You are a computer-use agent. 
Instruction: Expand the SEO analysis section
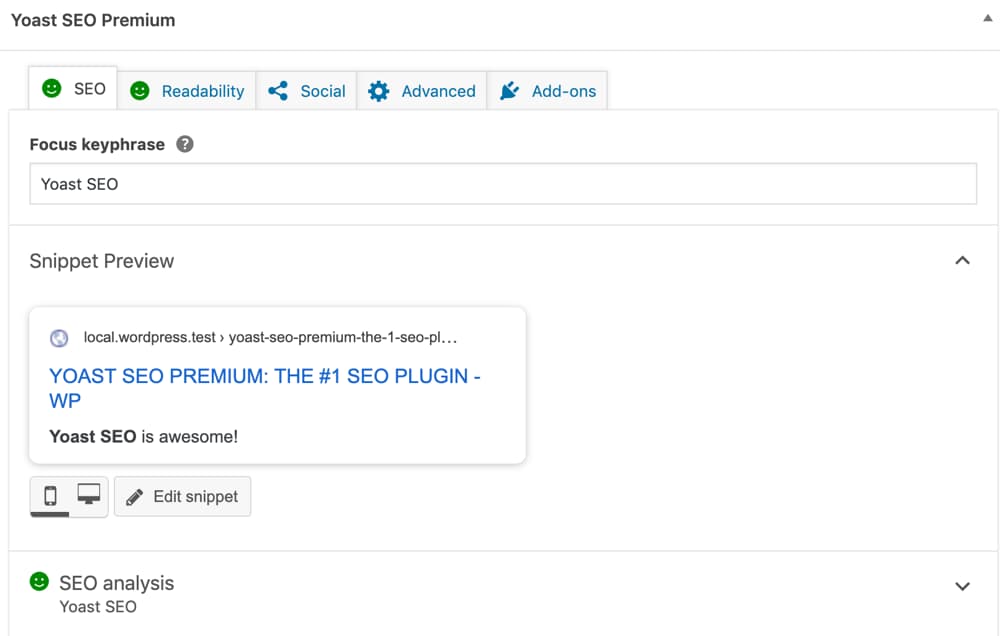click(962, 586)
